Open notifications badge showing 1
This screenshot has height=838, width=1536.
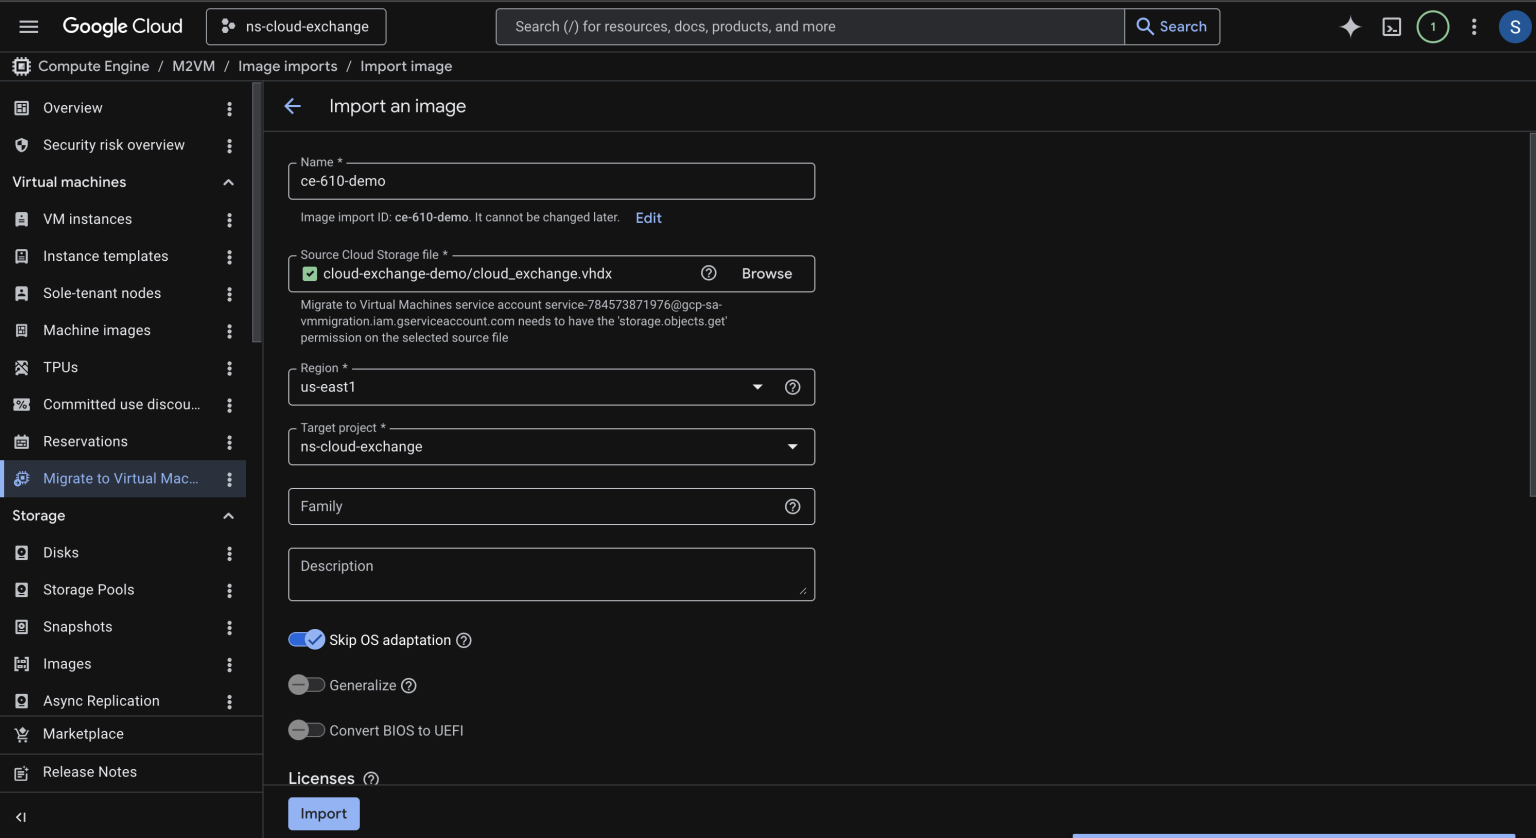(x=1432, y=27)
